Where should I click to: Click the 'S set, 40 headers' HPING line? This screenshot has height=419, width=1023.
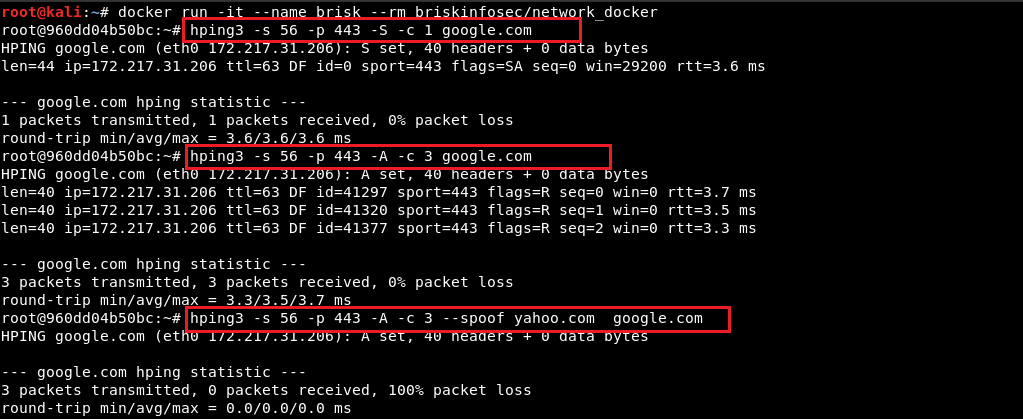coord(324,48)
